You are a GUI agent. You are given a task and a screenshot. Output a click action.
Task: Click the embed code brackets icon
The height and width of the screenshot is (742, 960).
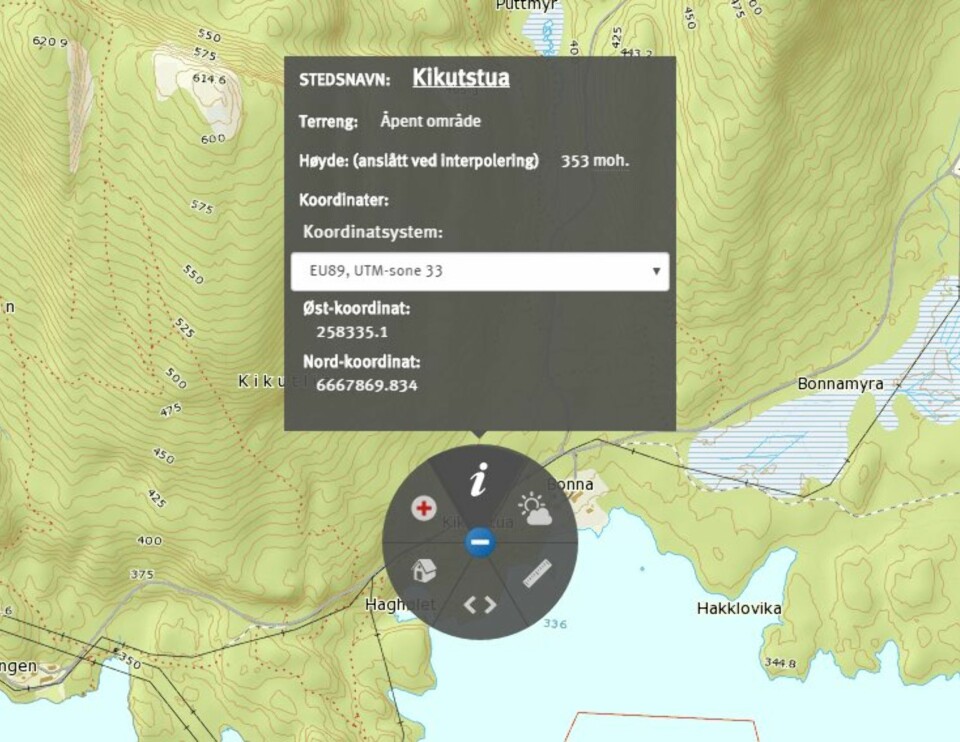click(x=479, y=604)
